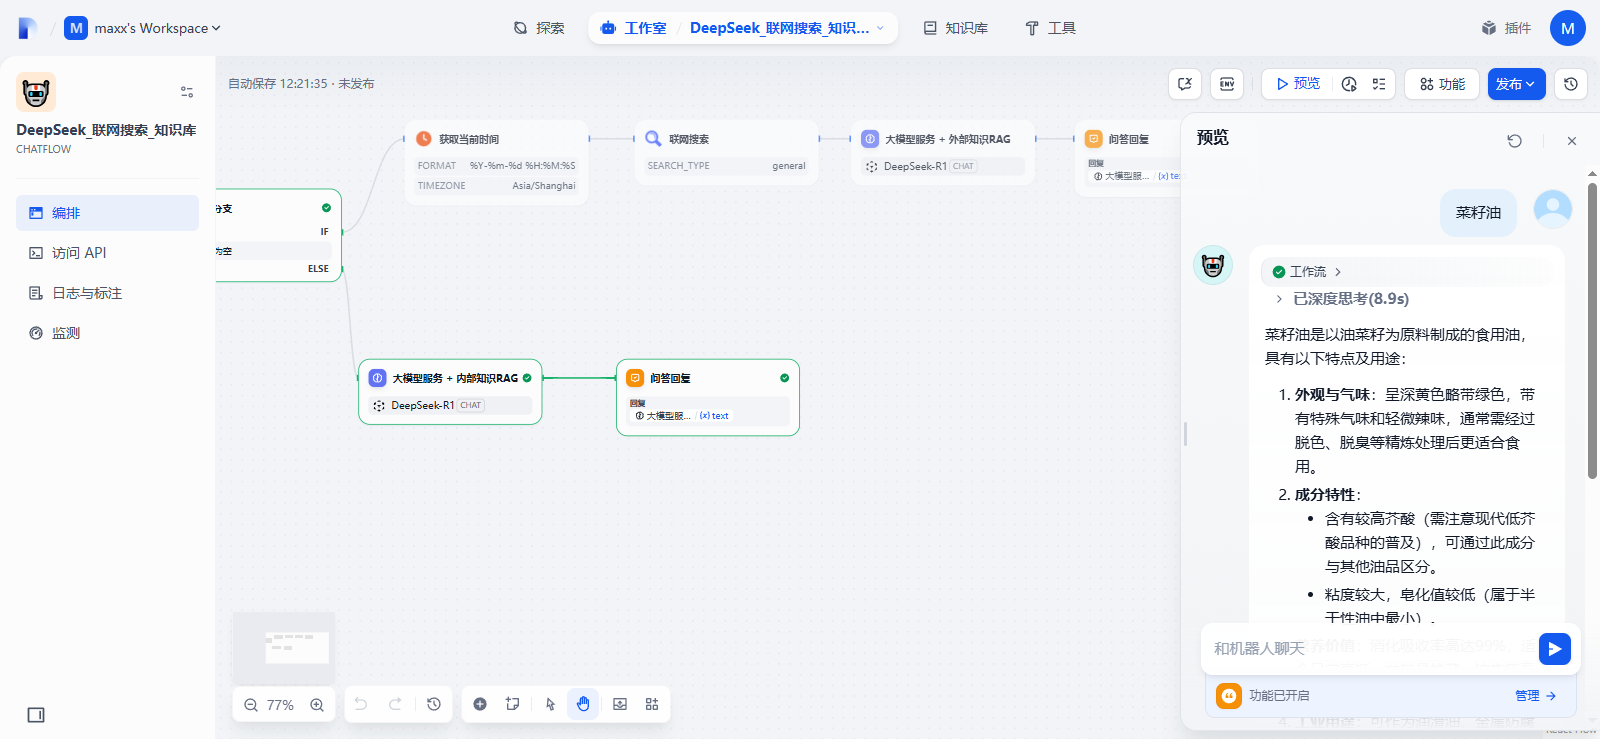Screen dimensions: 1600x739
Task: Zoom out the canvas
Action: pos(251,705)
